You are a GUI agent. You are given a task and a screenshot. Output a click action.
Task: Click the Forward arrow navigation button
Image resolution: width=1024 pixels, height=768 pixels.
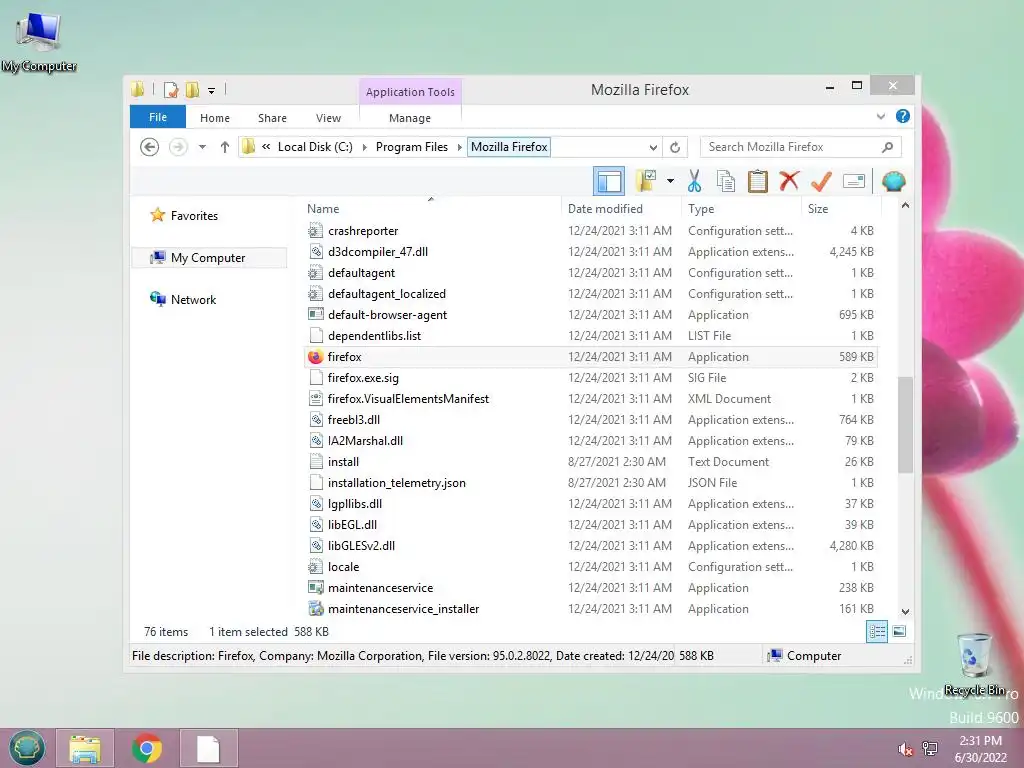click(178, 147)
